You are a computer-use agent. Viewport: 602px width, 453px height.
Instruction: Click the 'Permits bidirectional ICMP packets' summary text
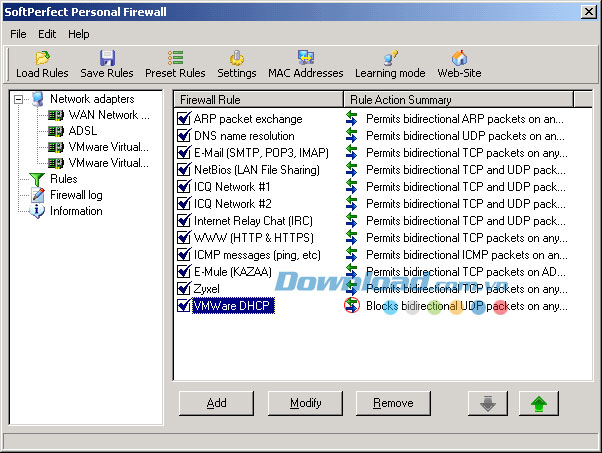(x=466, y=255)
